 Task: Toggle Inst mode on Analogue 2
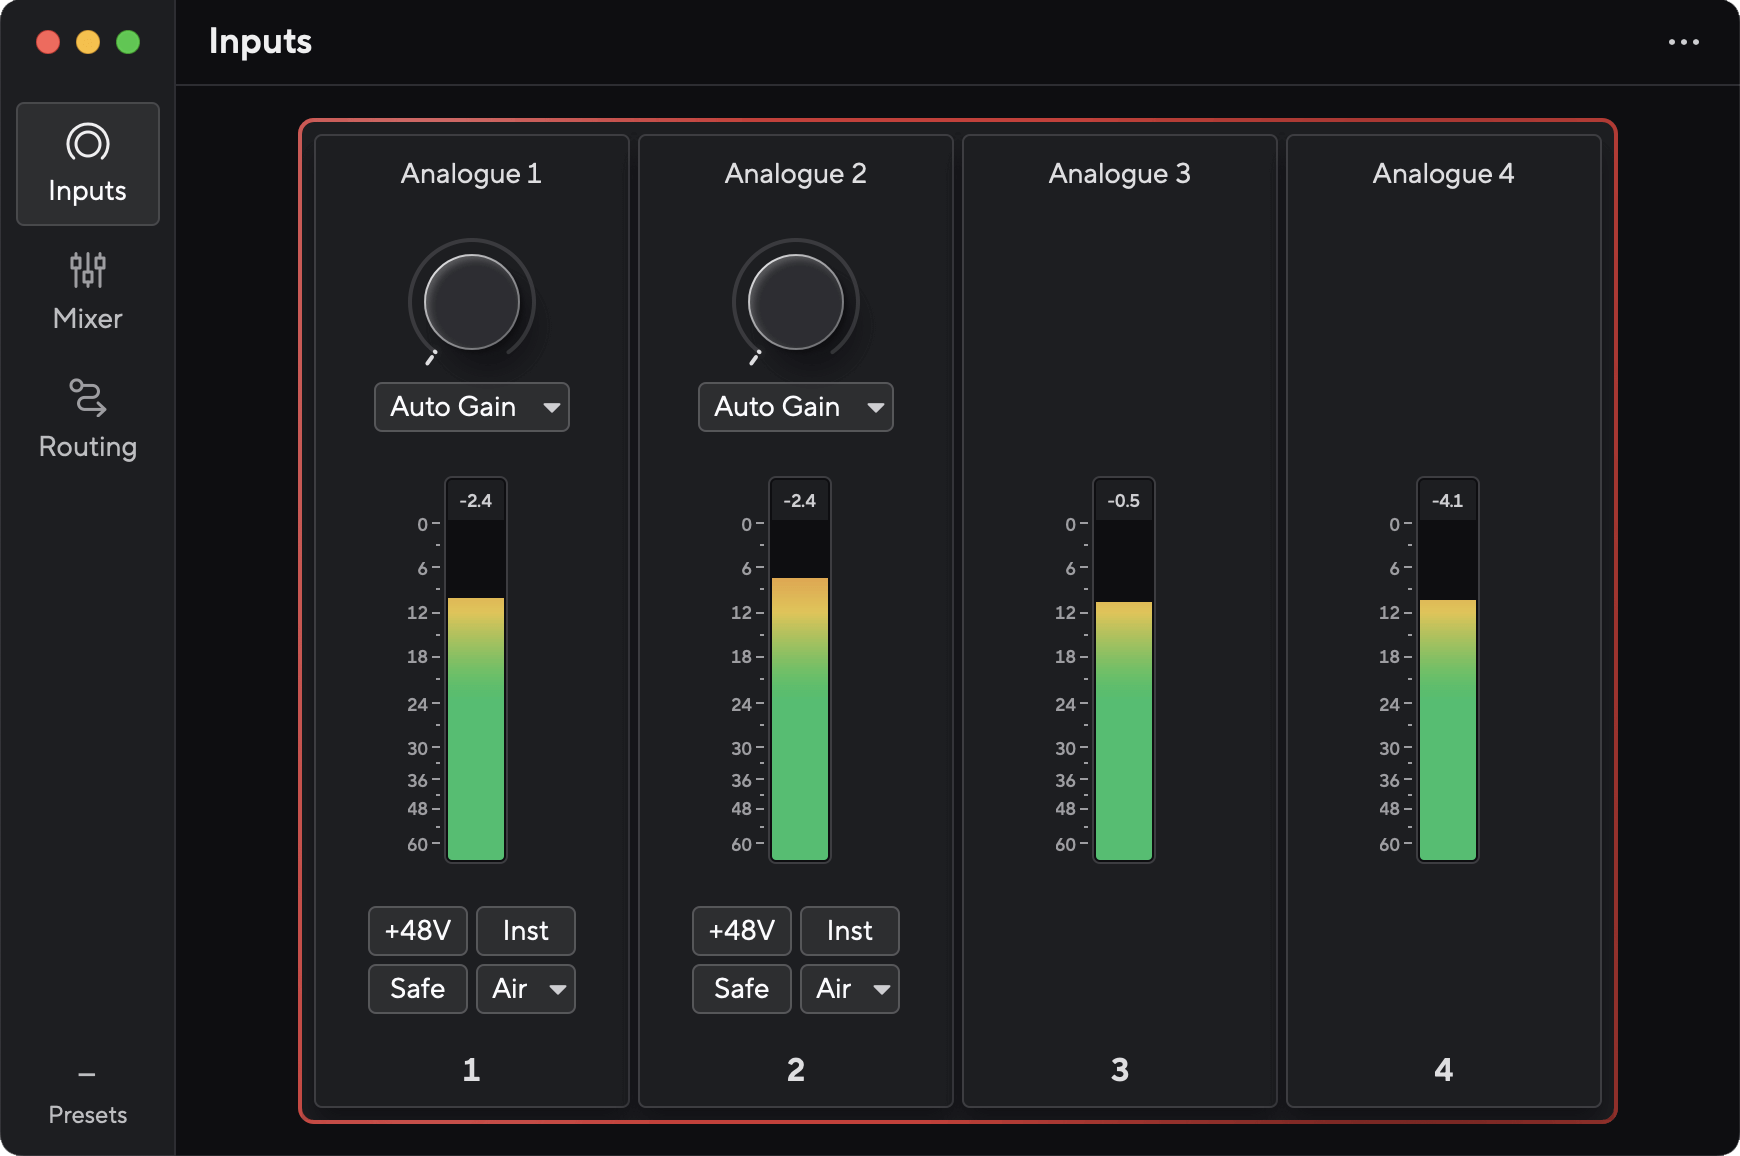tap(849, 930)
